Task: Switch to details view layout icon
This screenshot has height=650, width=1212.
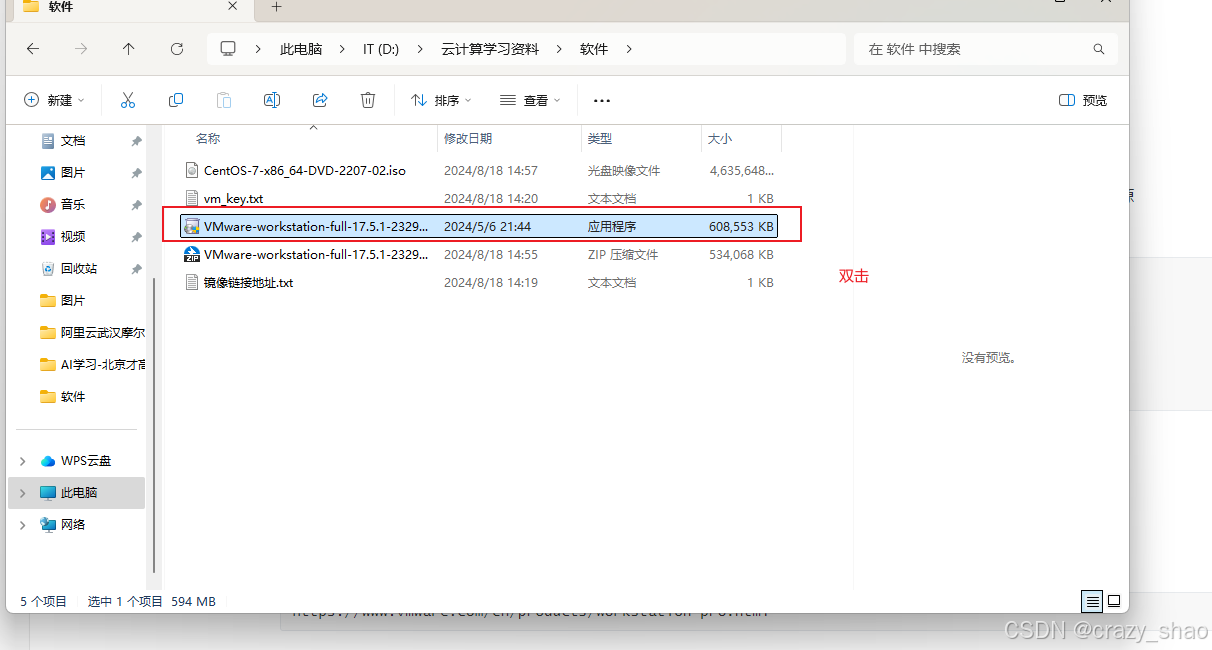Action: point(1092,601)
